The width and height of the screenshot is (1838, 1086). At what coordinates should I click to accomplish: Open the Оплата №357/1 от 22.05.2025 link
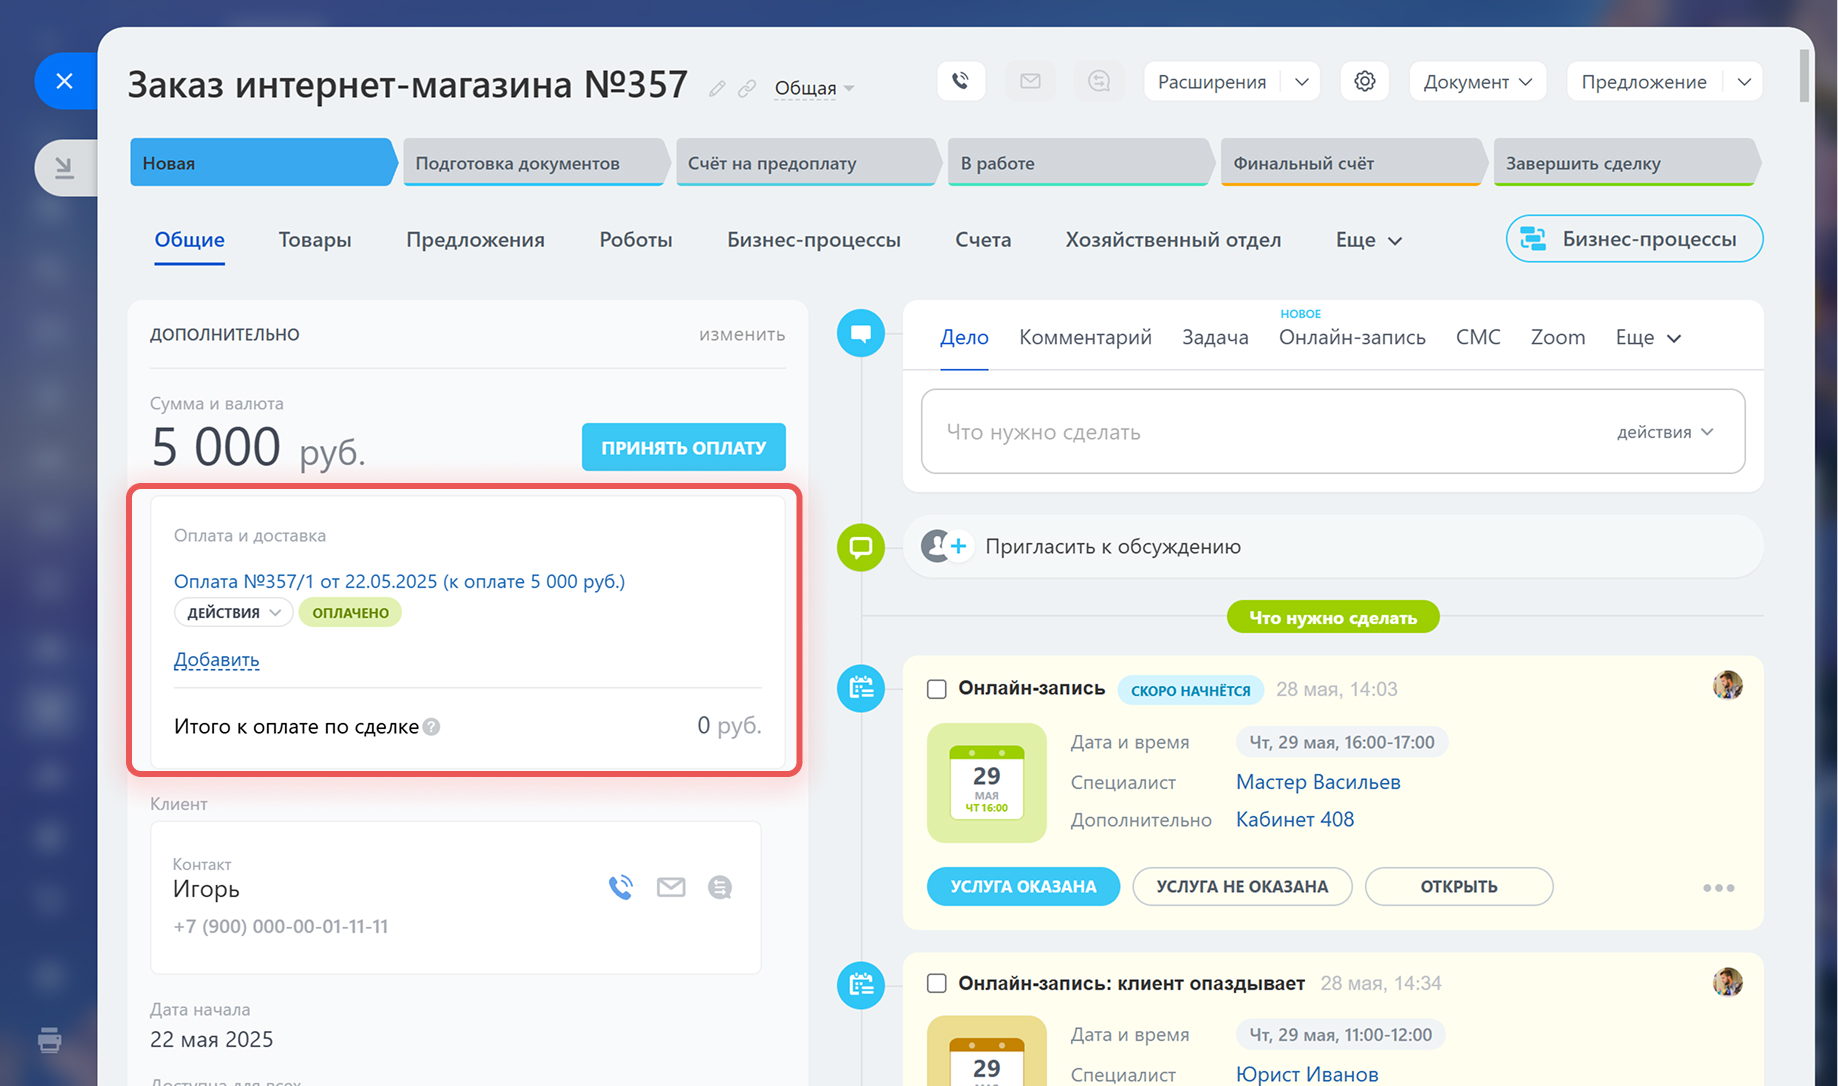399,581
